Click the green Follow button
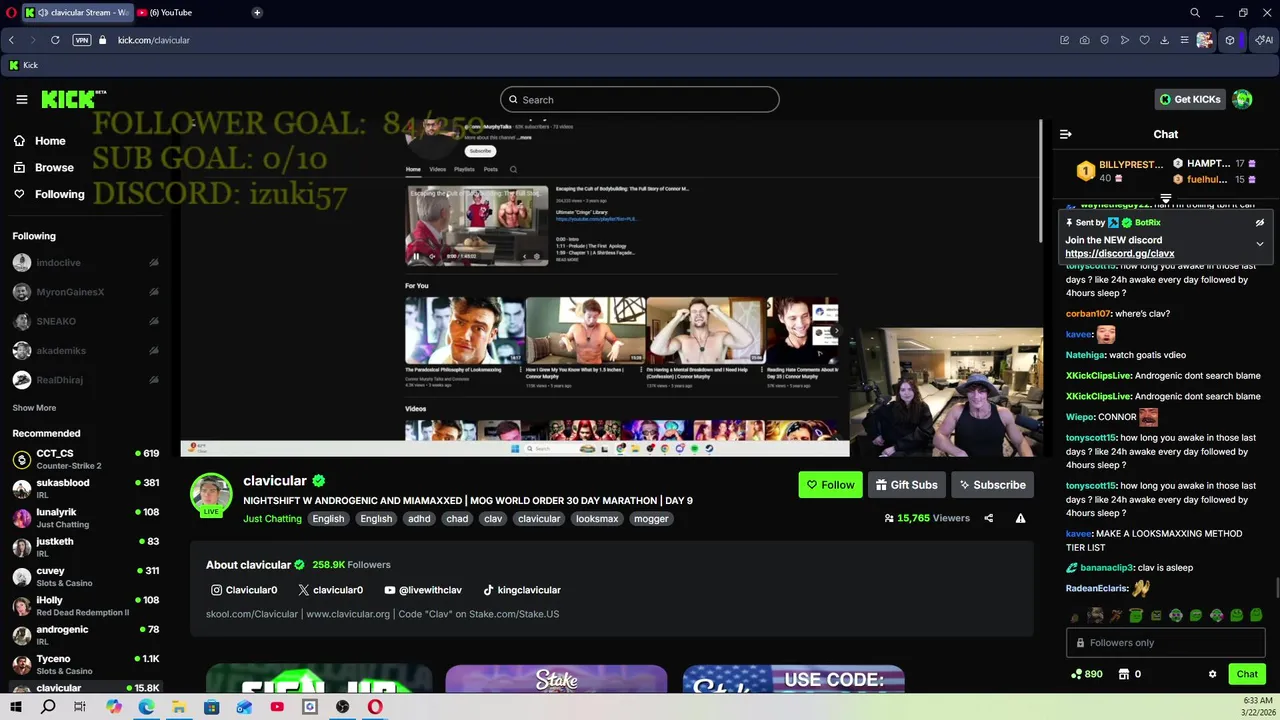The width and height of the screenshot is (1280, 720). [x=830, y=485]
